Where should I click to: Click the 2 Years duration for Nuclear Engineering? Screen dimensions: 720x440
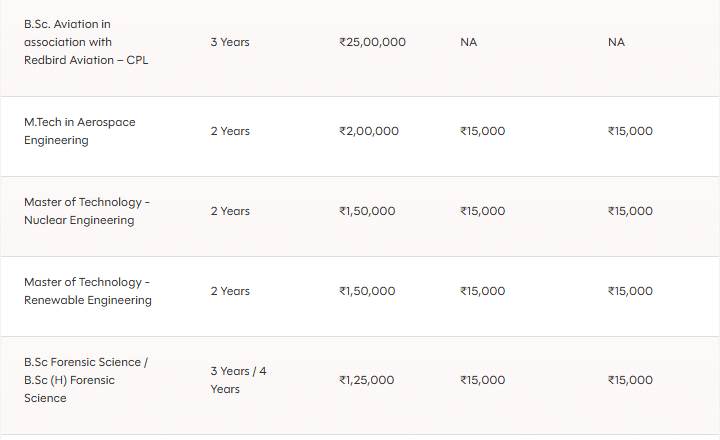pos(230,211)
